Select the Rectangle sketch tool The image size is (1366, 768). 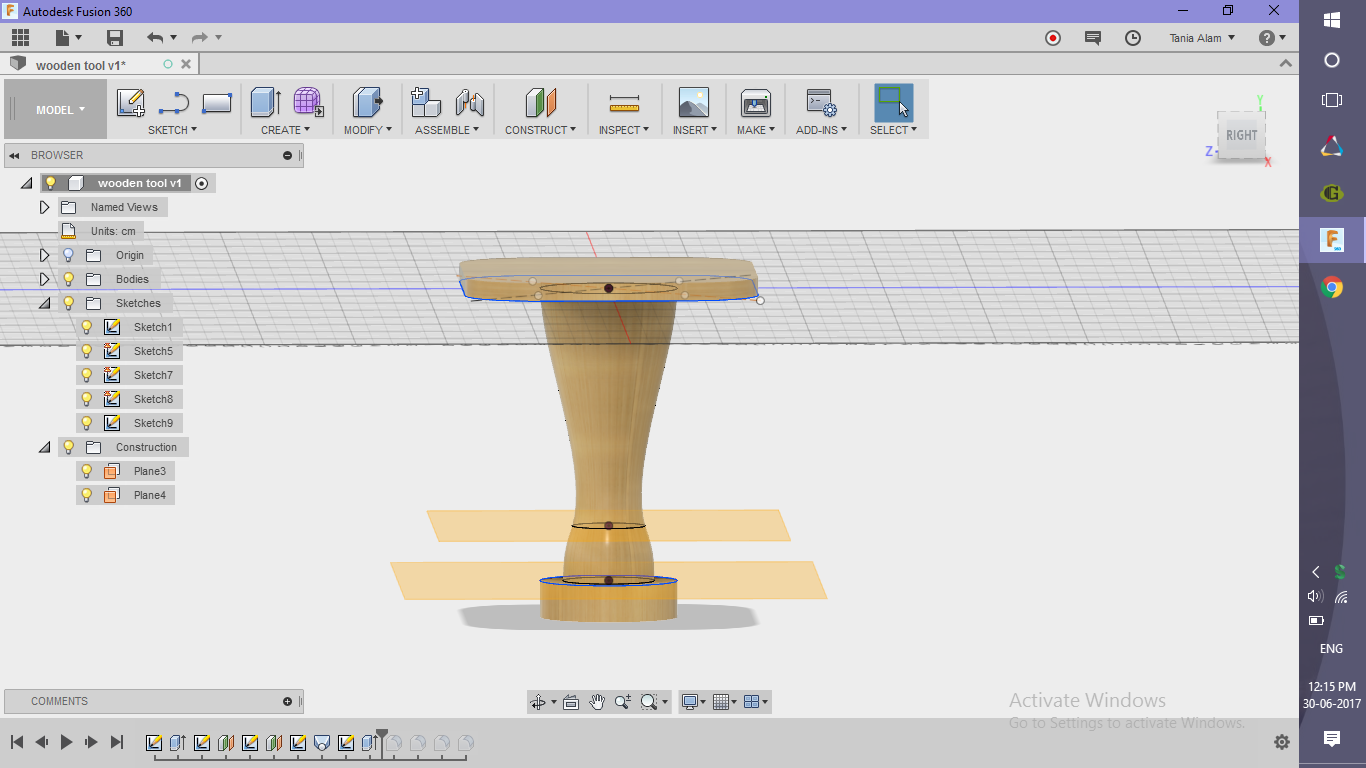tap(217, 103)
